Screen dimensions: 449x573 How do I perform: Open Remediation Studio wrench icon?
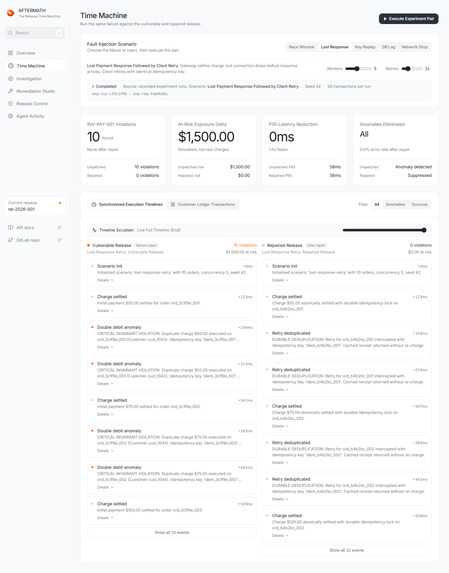[11, 91]
